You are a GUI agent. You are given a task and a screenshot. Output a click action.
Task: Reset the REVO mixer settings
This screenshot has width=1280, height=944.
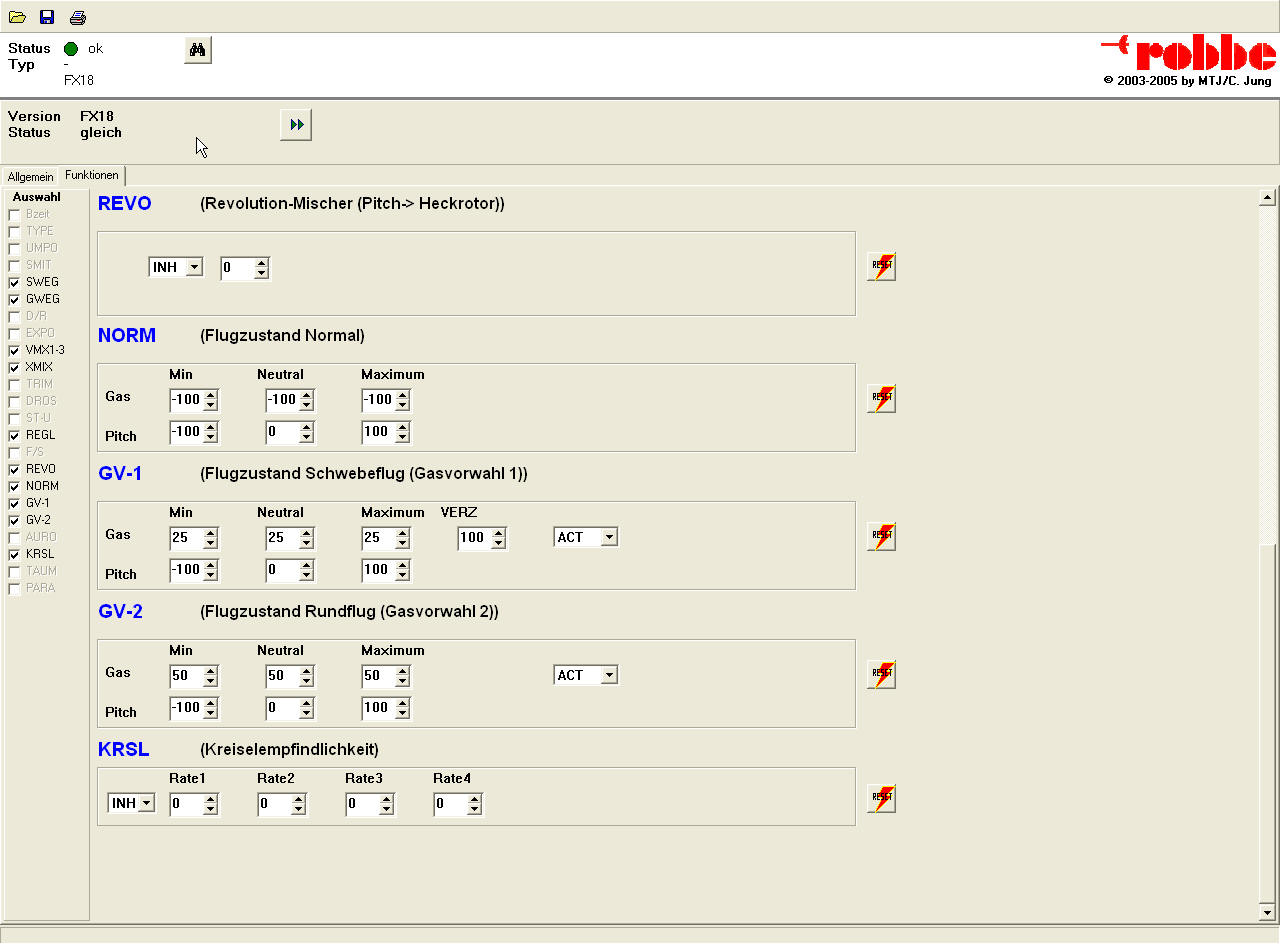pos(880,266)
